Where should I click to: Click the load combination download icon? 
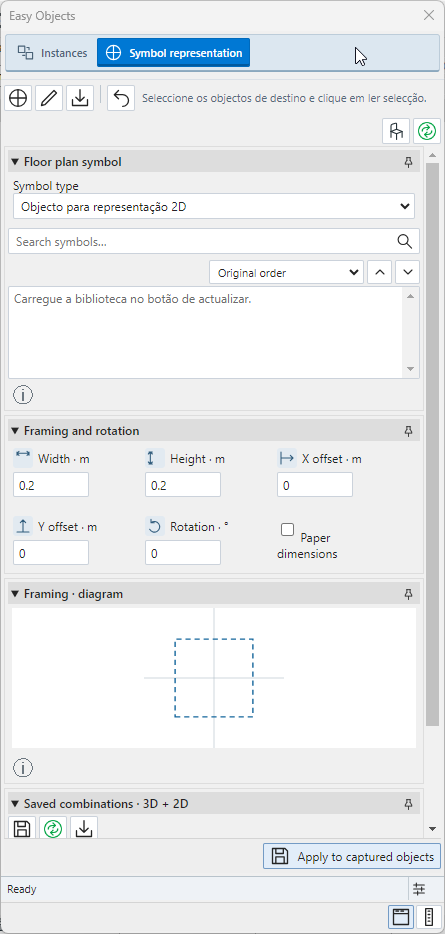pos(84,829)
